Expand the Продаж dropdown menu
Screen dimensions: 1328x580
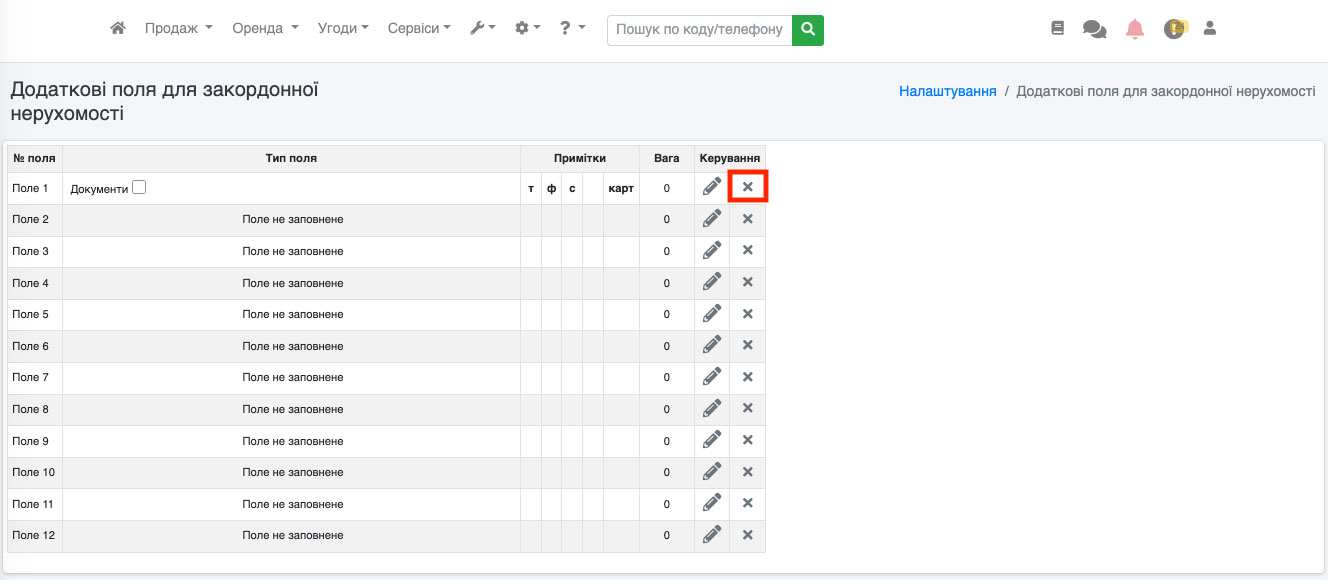(x=178, y=29)
